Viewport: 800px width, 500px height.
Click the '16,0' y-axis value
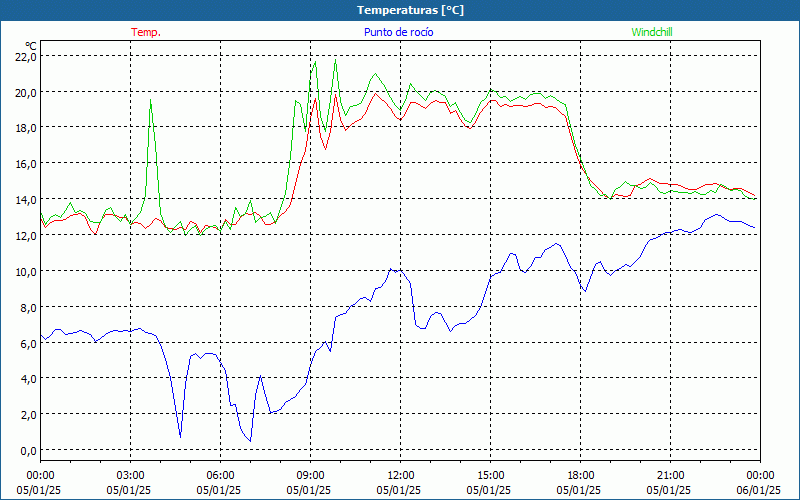pos(26,164)
